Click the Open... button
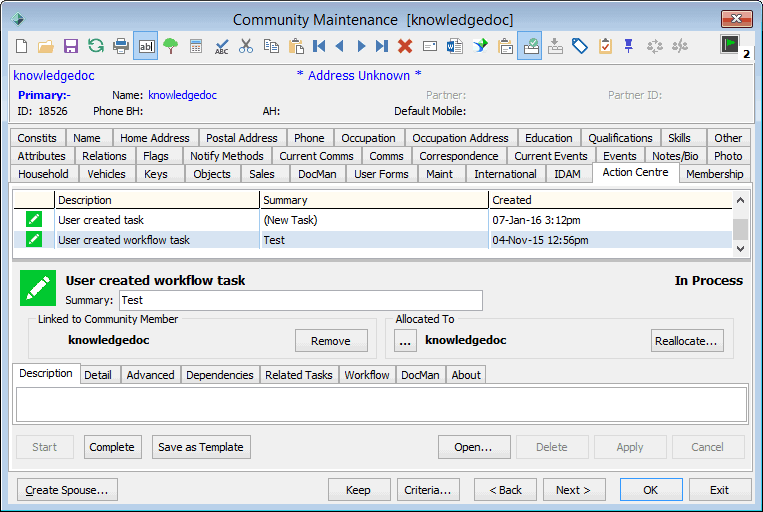Screen dimensions: 763x512 (474, 447)
